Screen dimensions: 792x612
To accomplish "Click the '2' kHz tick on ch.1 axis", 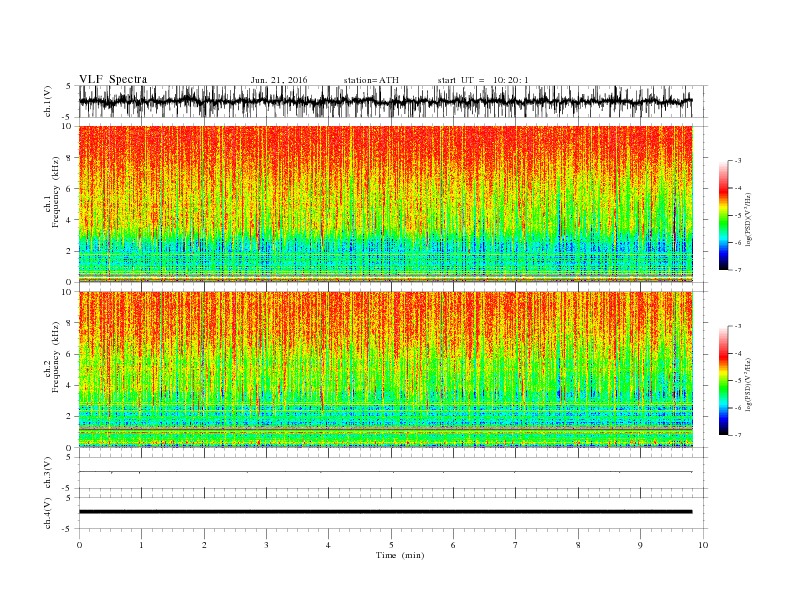I will [70, 251].
